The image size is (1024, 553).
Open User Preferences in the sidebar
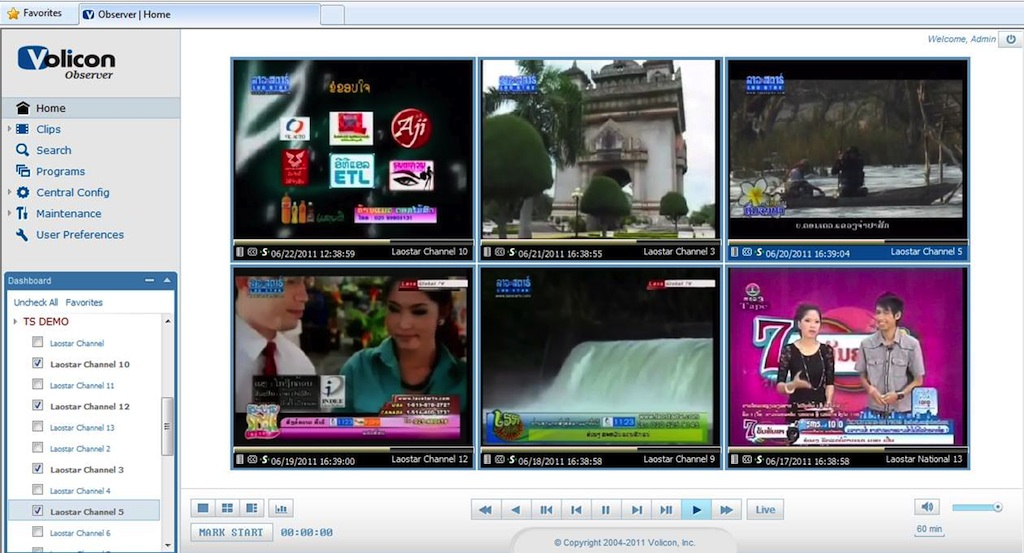(x=80, y=235)
